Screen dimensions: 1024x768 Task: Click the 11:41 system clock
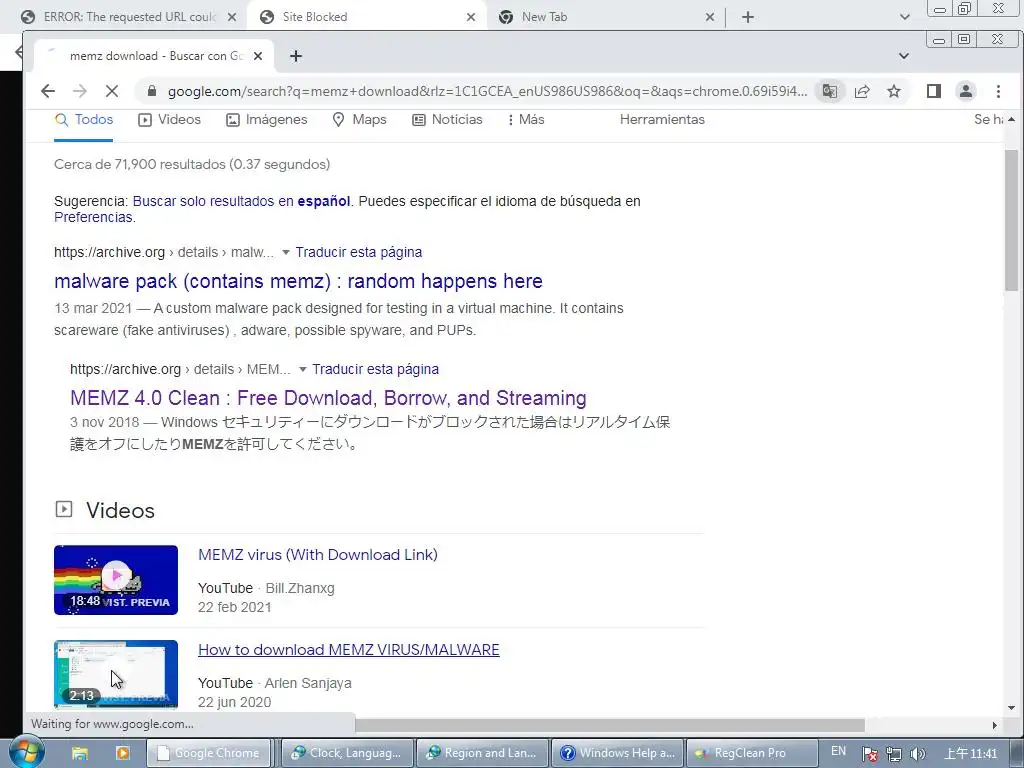coord(971,754)
